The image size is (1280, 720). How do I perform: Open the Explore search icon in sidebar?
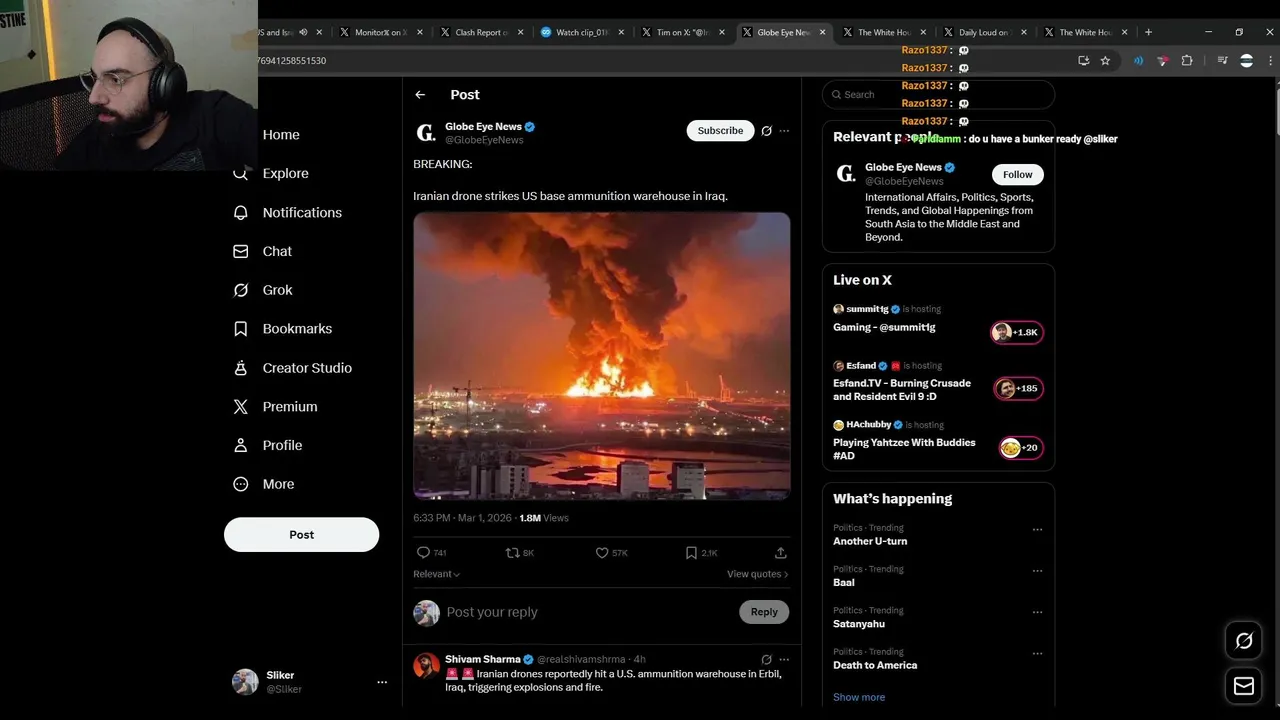tap(241, 174)
